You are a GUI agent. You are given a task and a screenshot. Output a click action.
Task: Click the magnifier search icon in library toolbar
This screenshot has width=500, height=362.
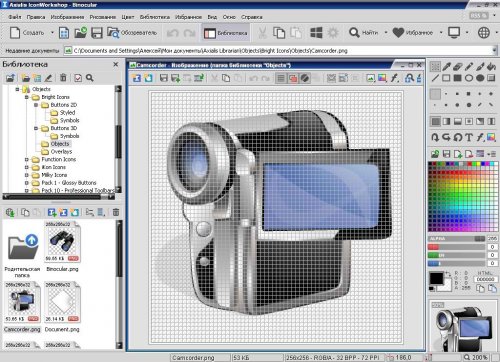(x=90, y=78)
